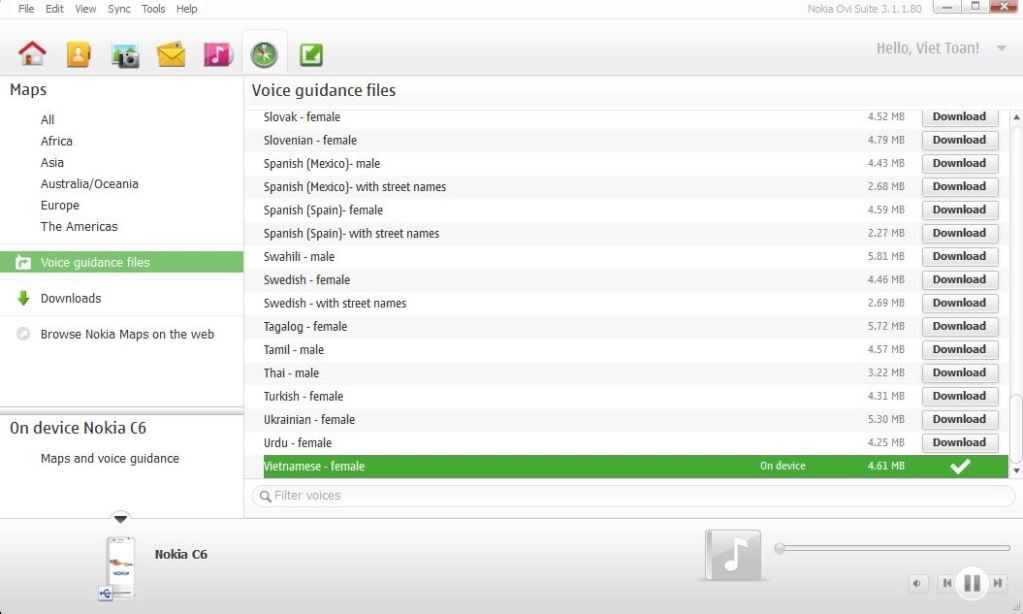This screenshot has height=614, width=1023.
Task: Download Spanish (Mexico)- with street names
Action: (960, 187)
